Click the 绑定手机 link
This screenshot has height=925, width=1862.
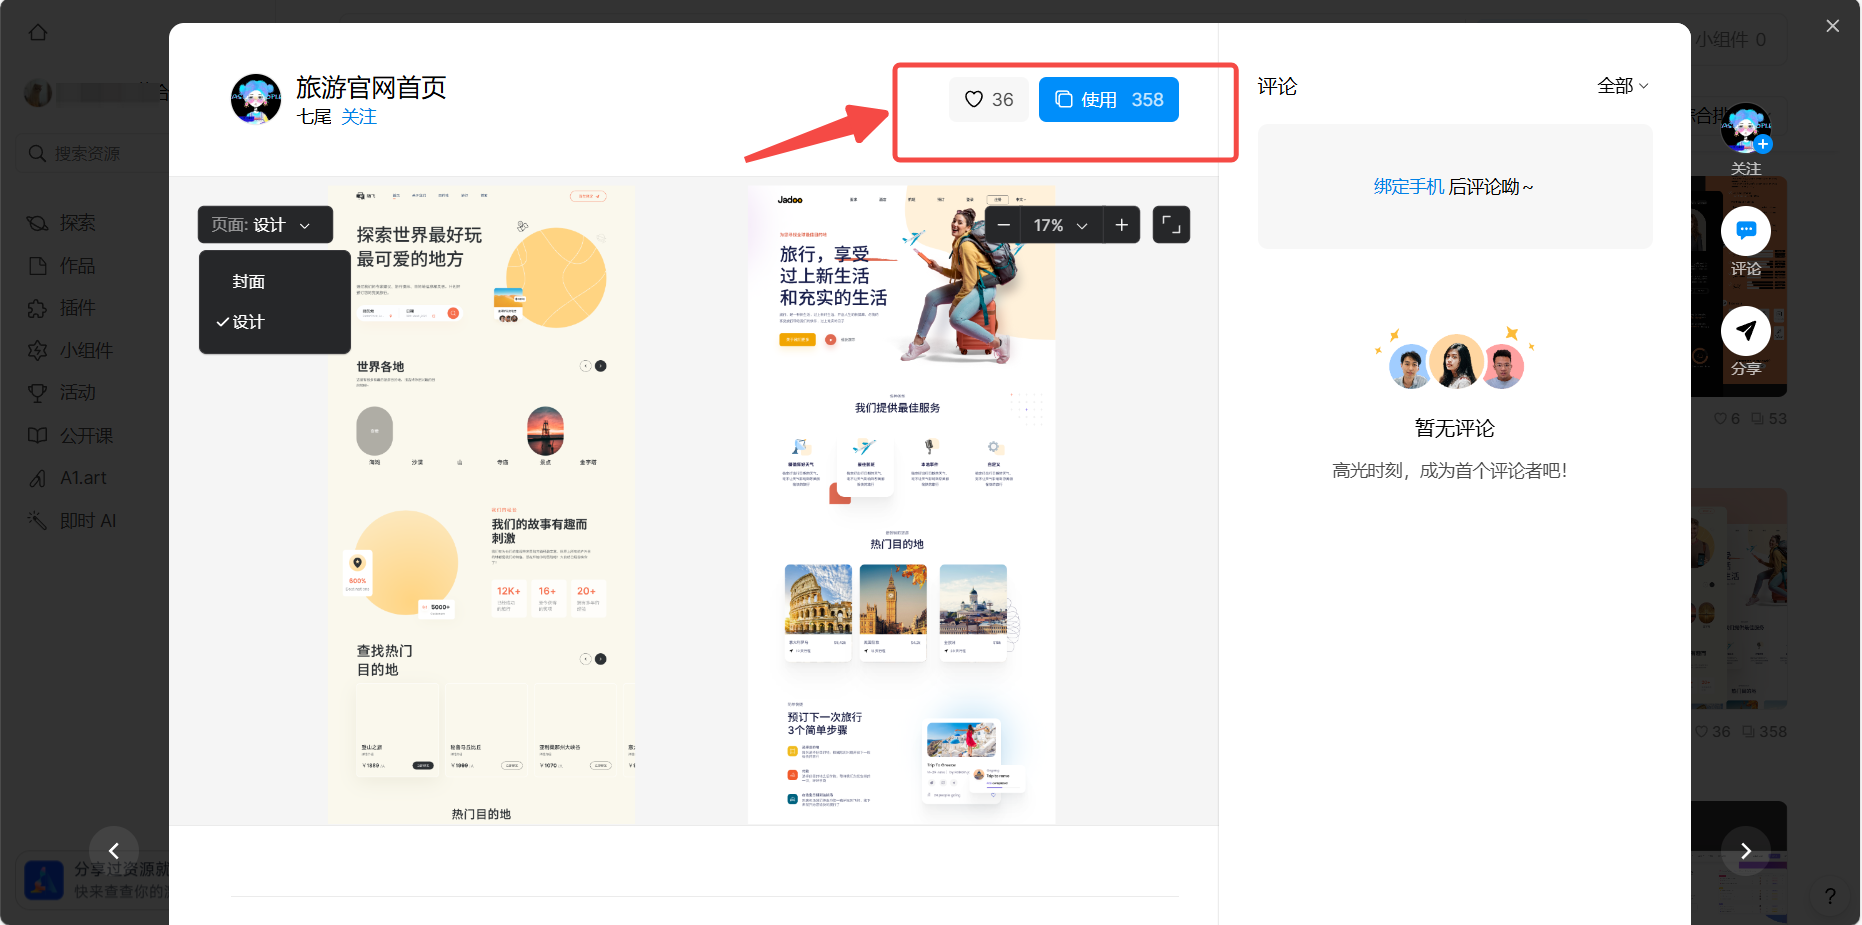tap(1408, 187)
